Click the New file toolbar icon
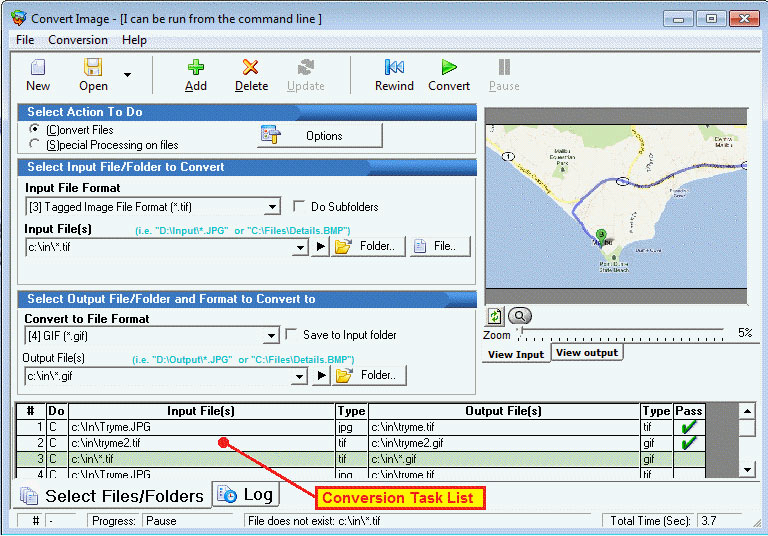The image size is (768, 536). [38, 68]
